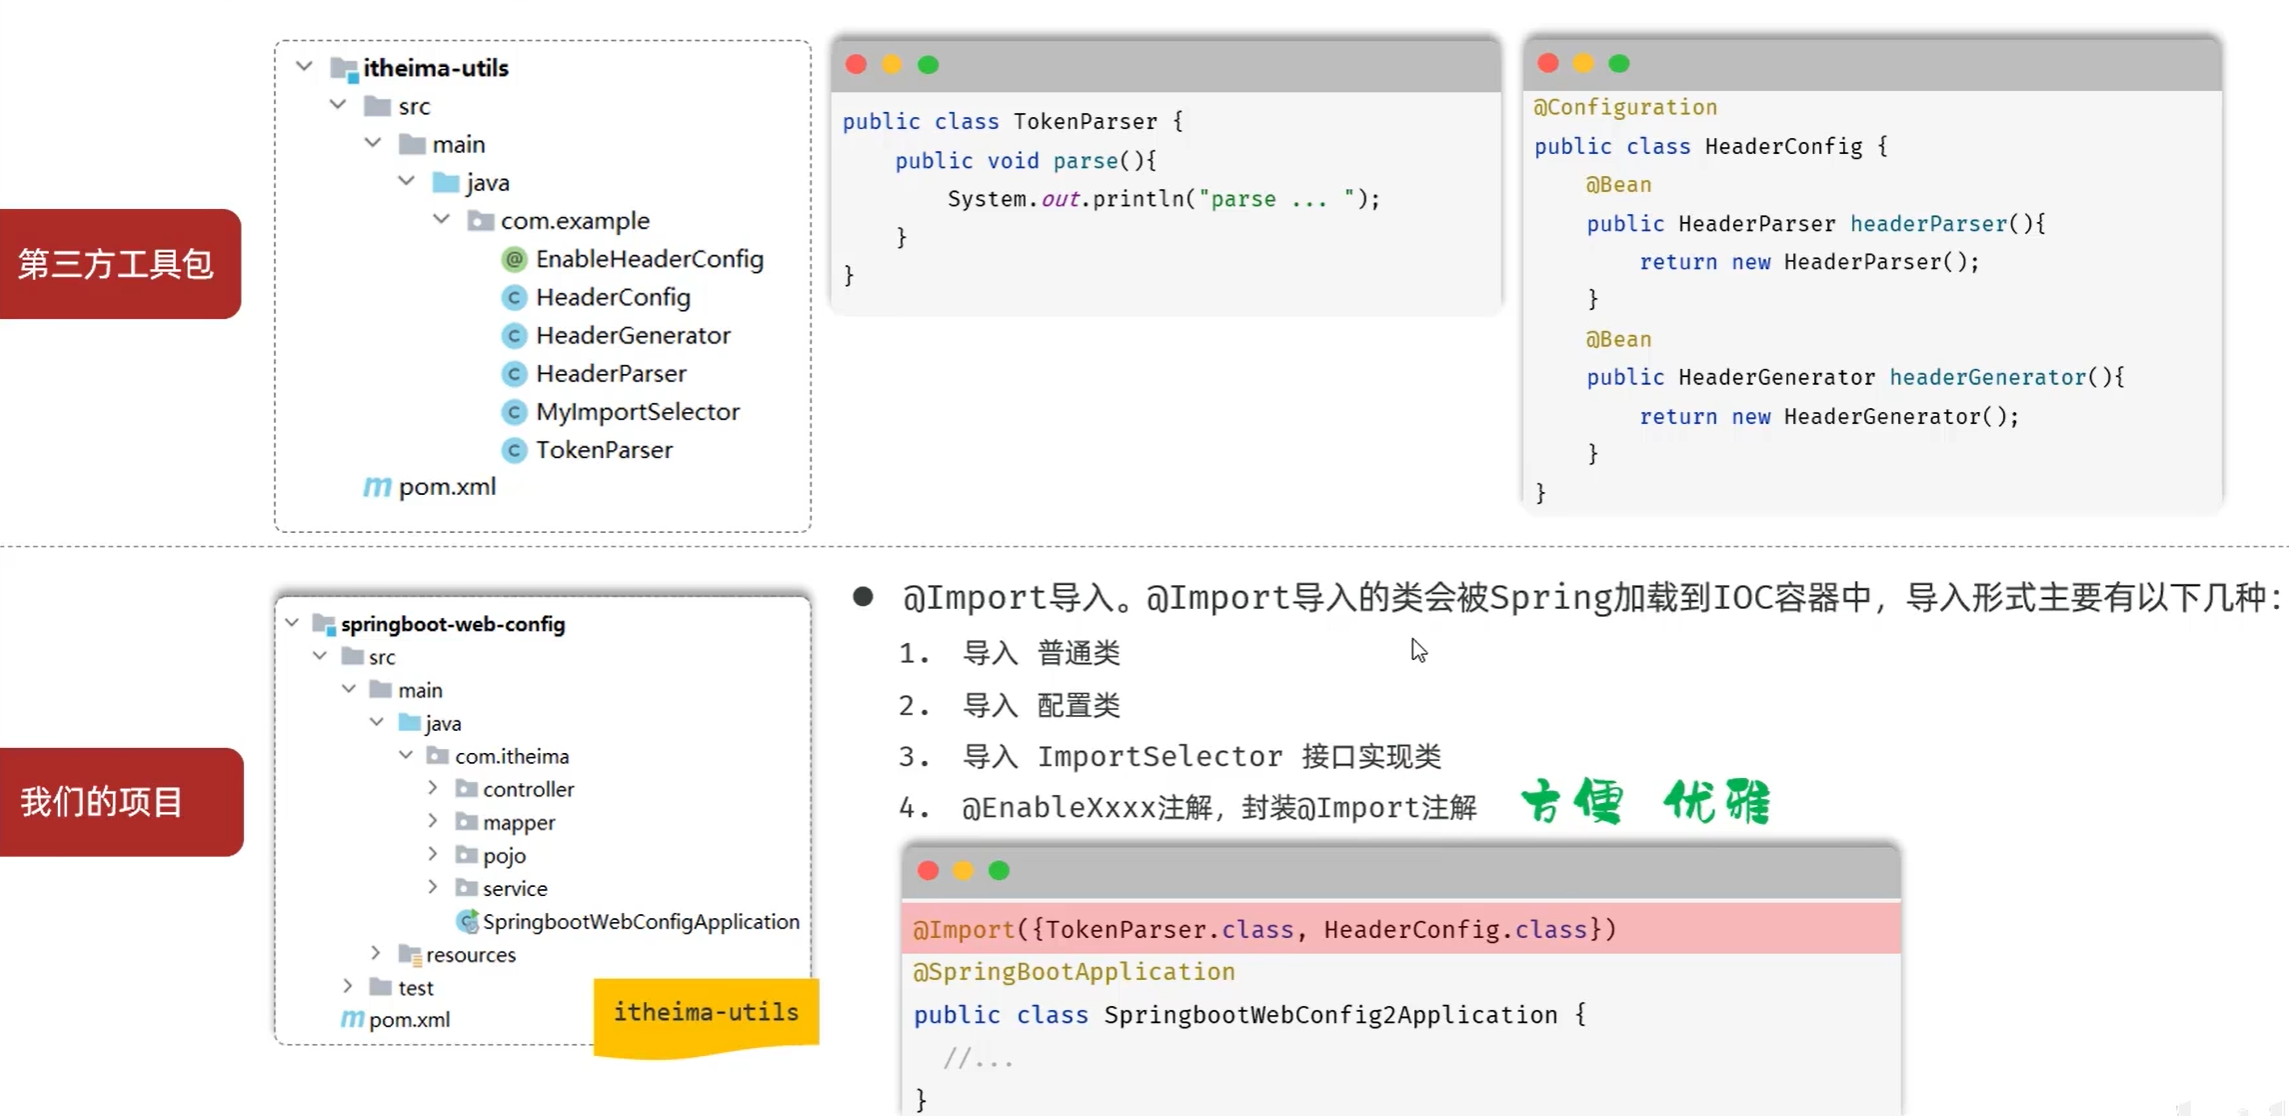The width and height of the screenshot is (2289, 1116).
Task: Click the test folder icon
Action: [x=380, y=987]
